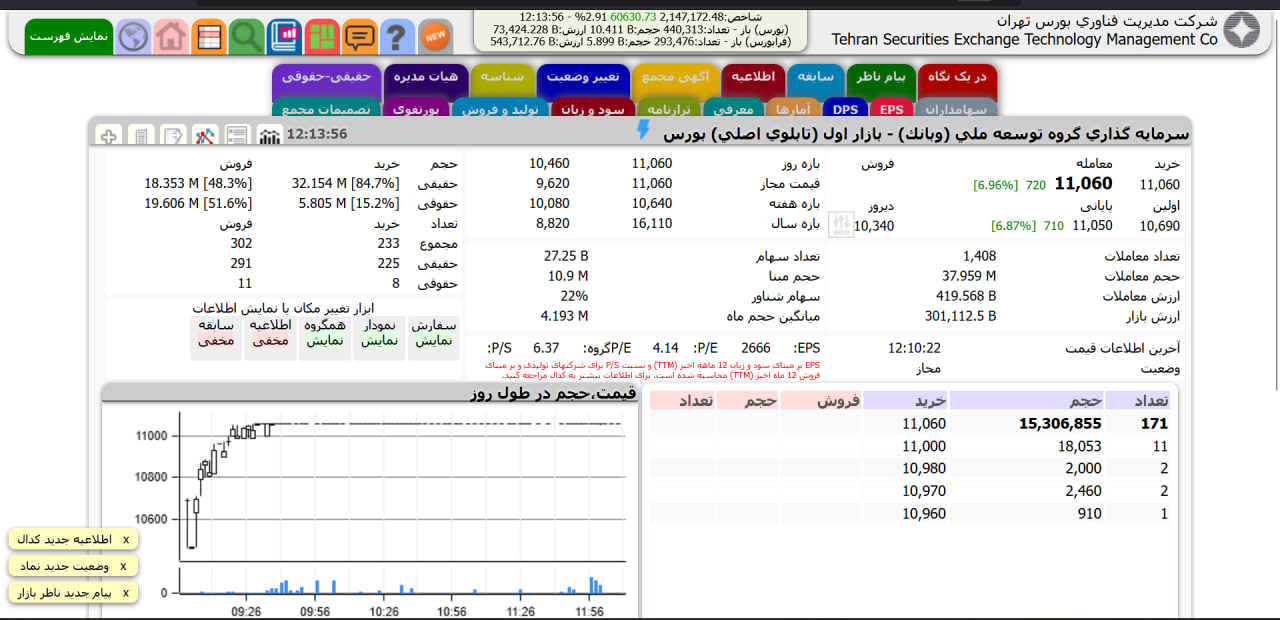Image resolution: width=1280 pixels, height=620 pixels.
Task: Click the order book price 10,980
Action: point(923,469)
